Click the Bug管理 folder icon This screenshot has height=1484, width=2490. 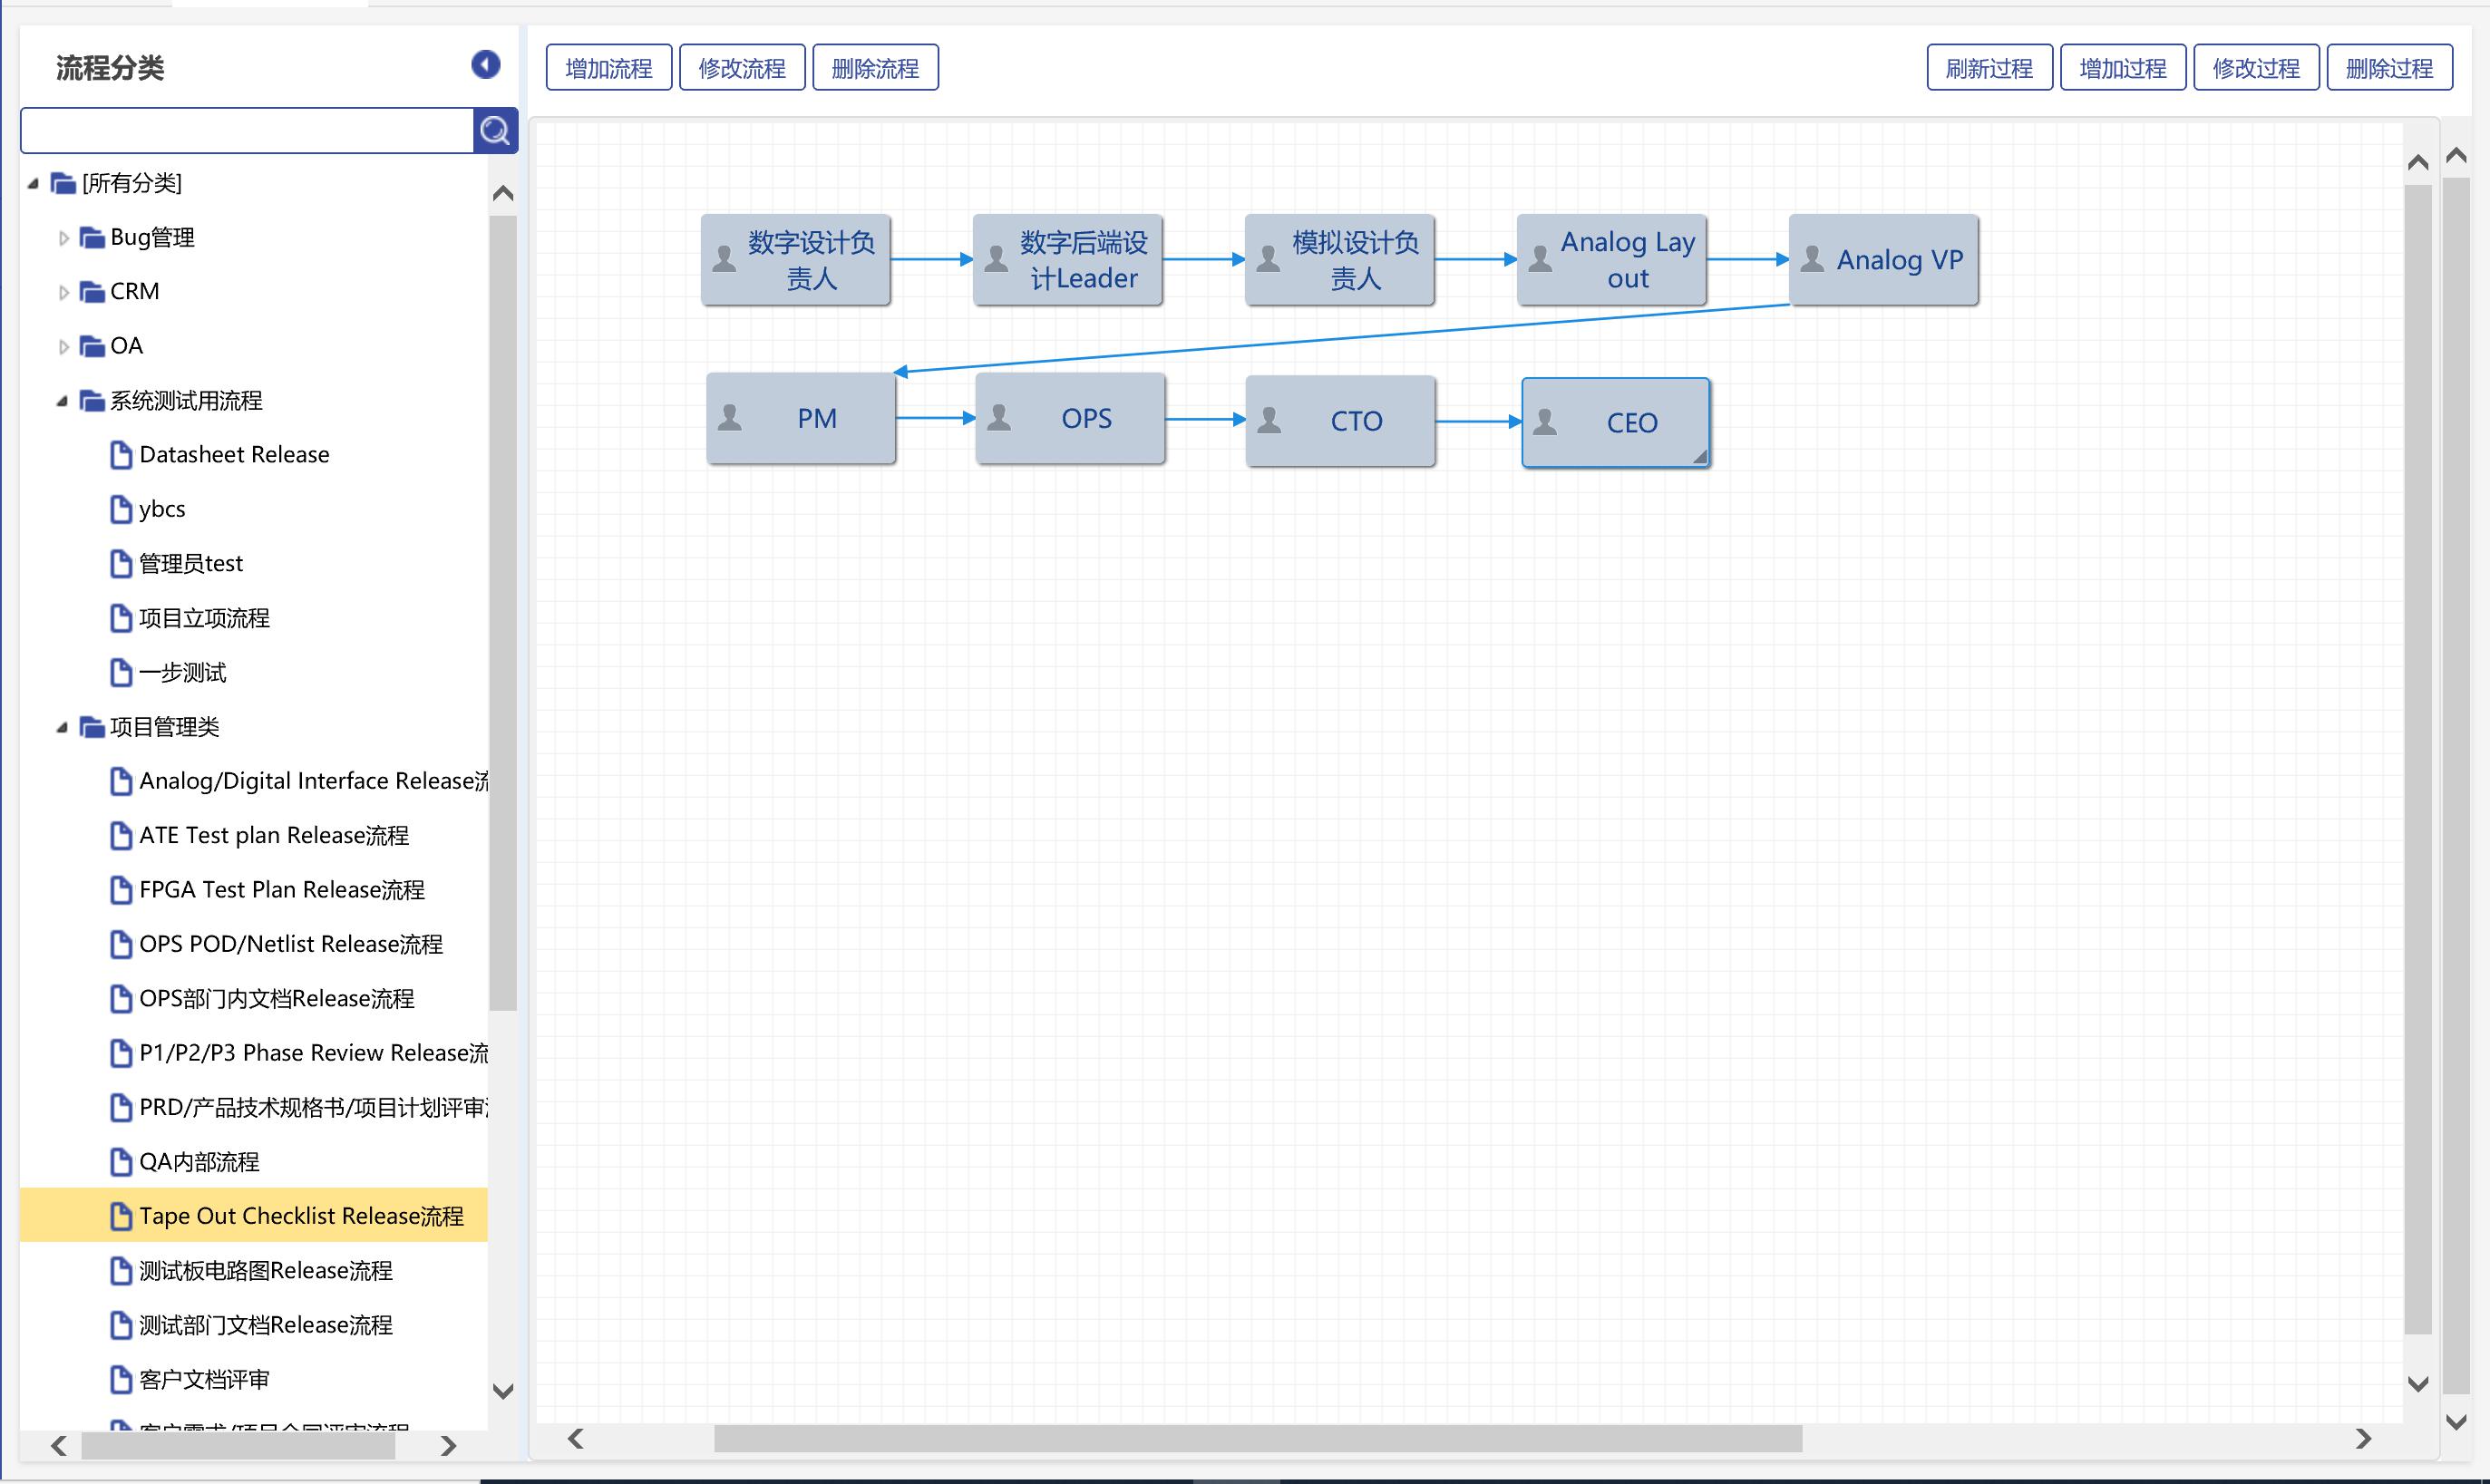[x=92, y=237]
